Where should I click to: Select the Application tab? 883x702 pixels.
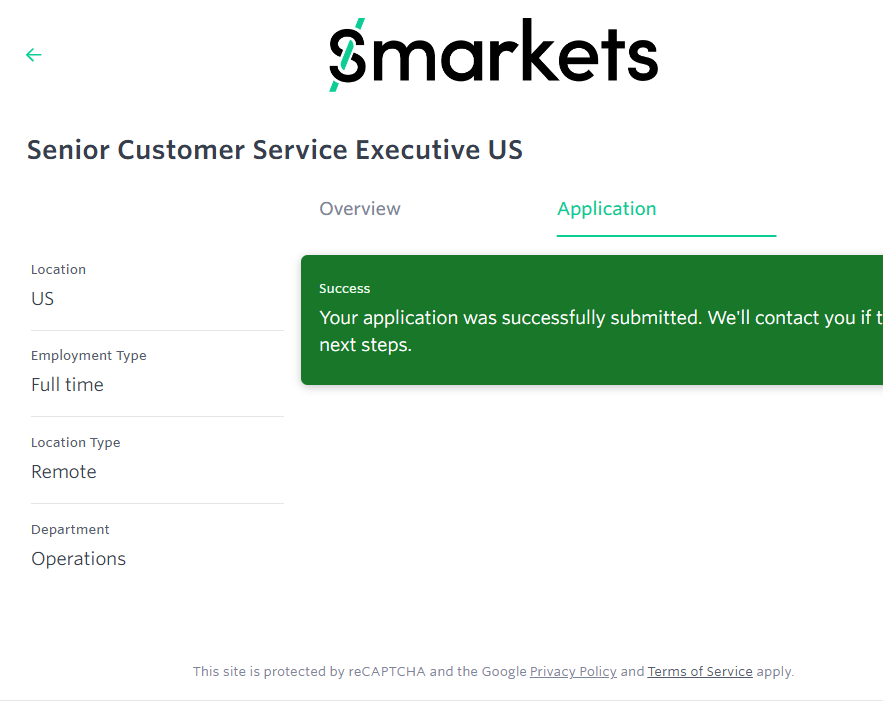click(607, 209)
